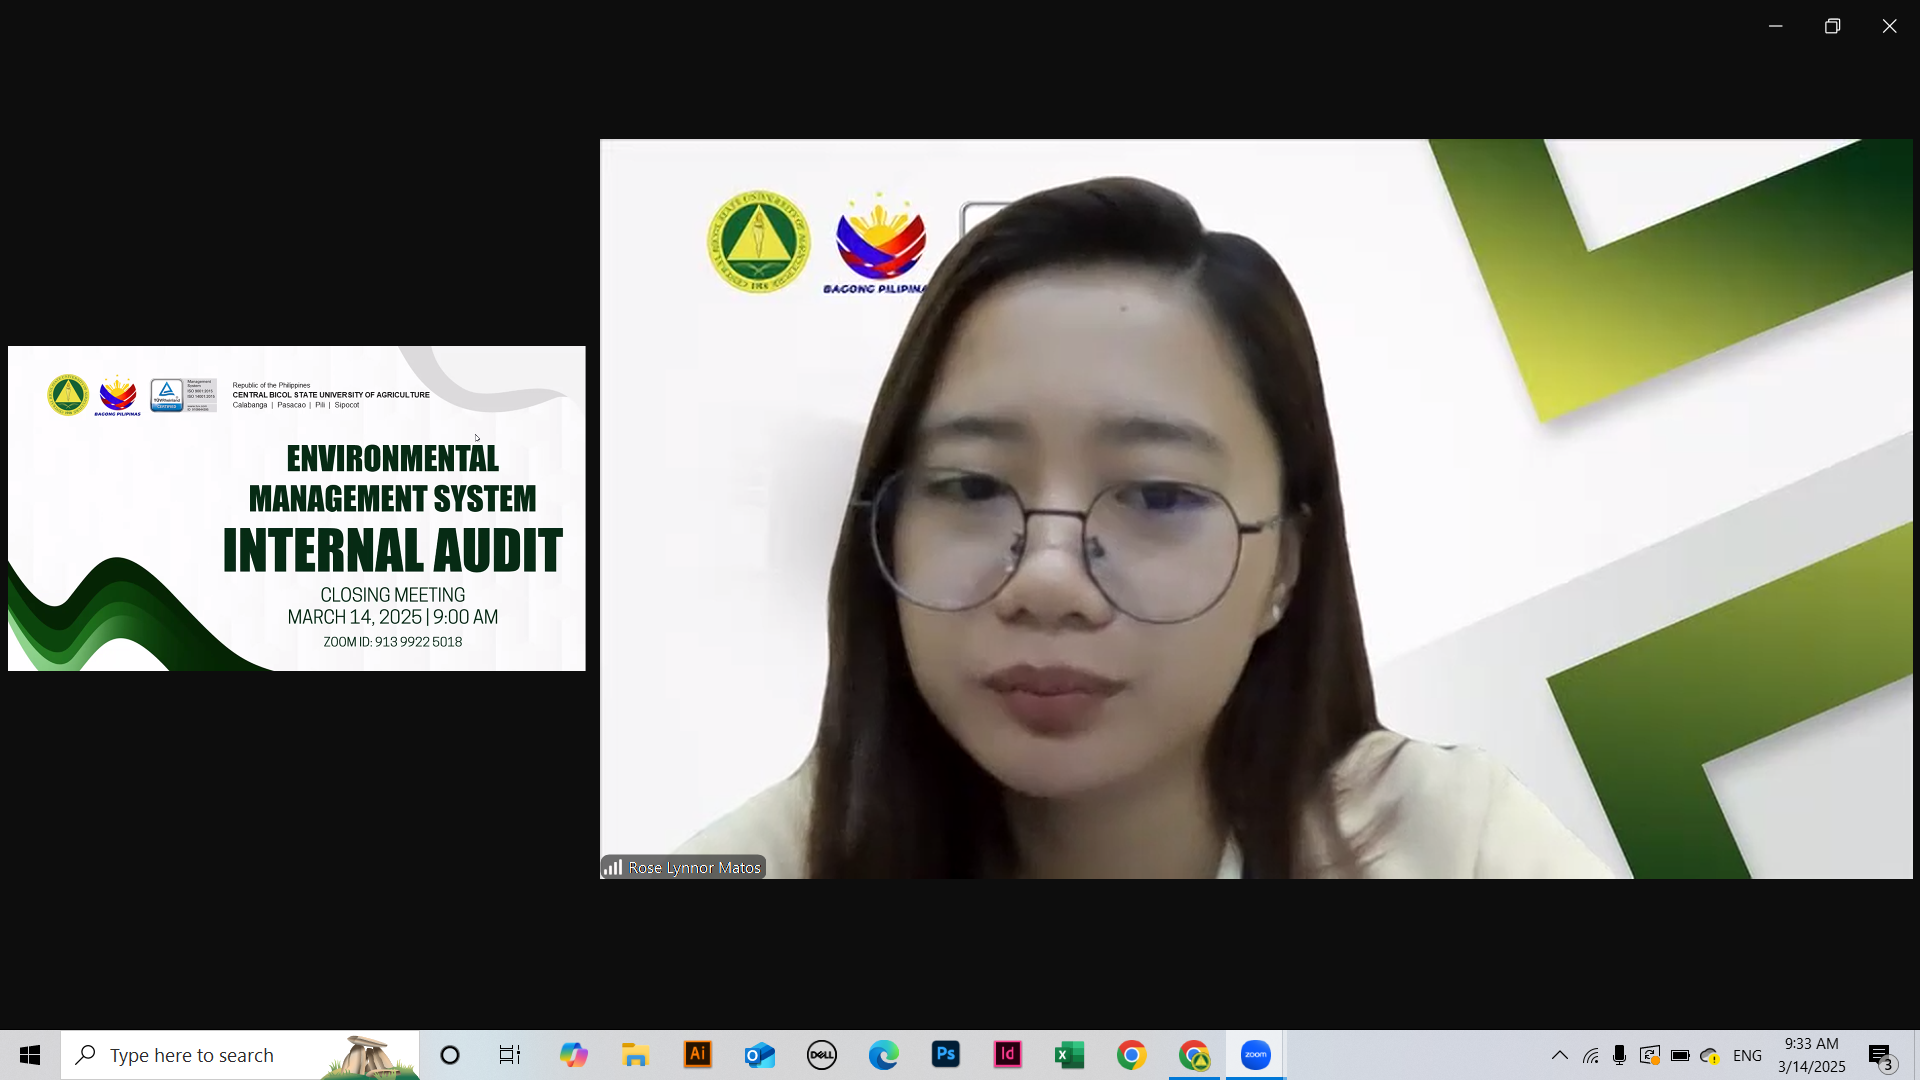Select the shared presentation slide thumbnail
The height and width of the screenshot is (1080, 1920).
[x=296, y=508]
